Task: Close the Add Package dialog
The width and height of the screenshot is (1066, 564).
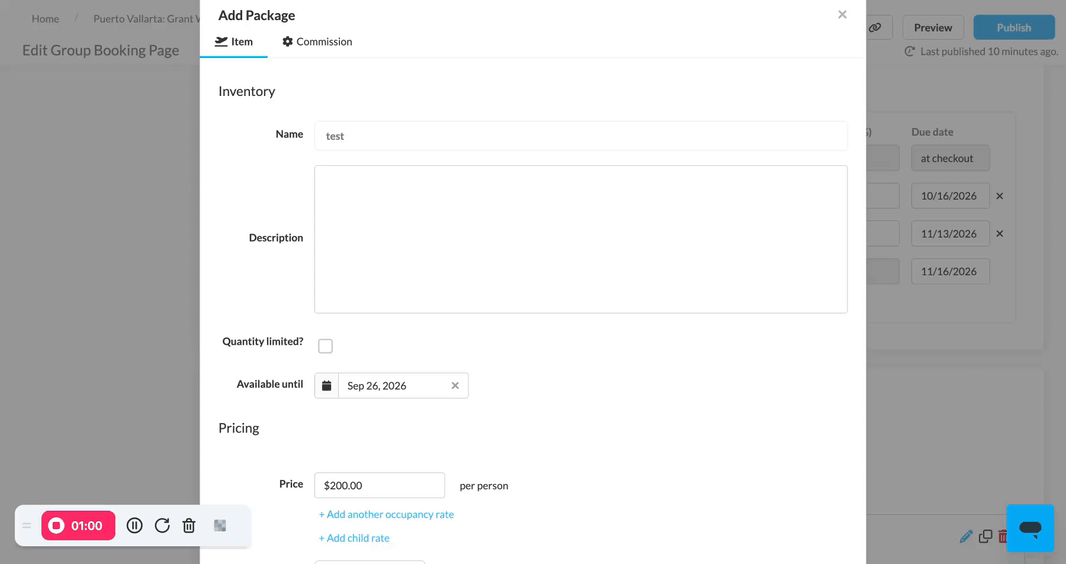Action: [x=842, y=14]
